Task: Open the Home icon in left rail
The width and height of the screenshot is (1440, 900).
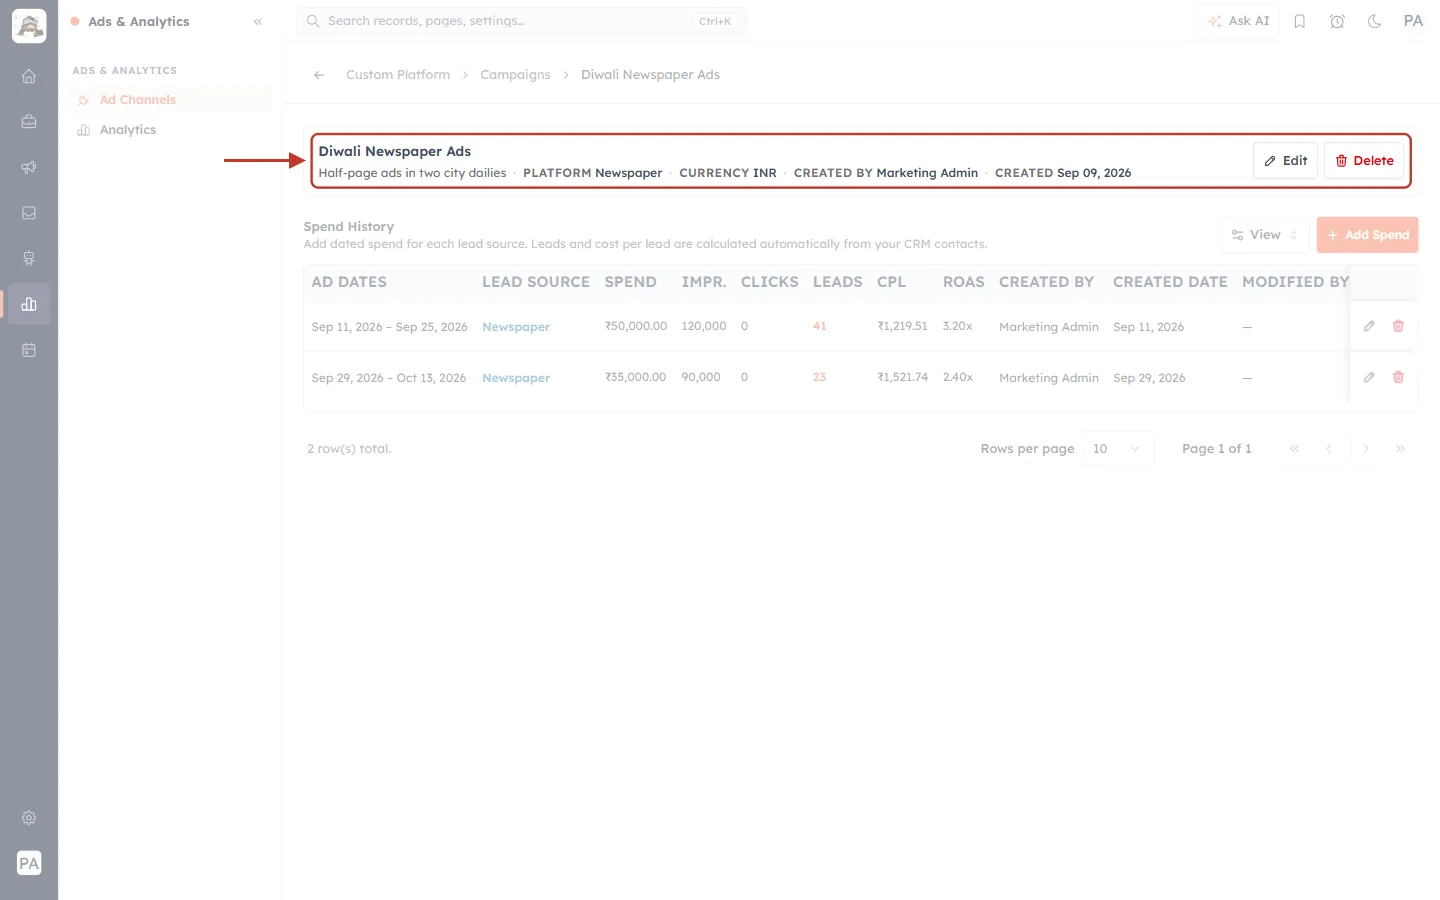Action: 29,76
